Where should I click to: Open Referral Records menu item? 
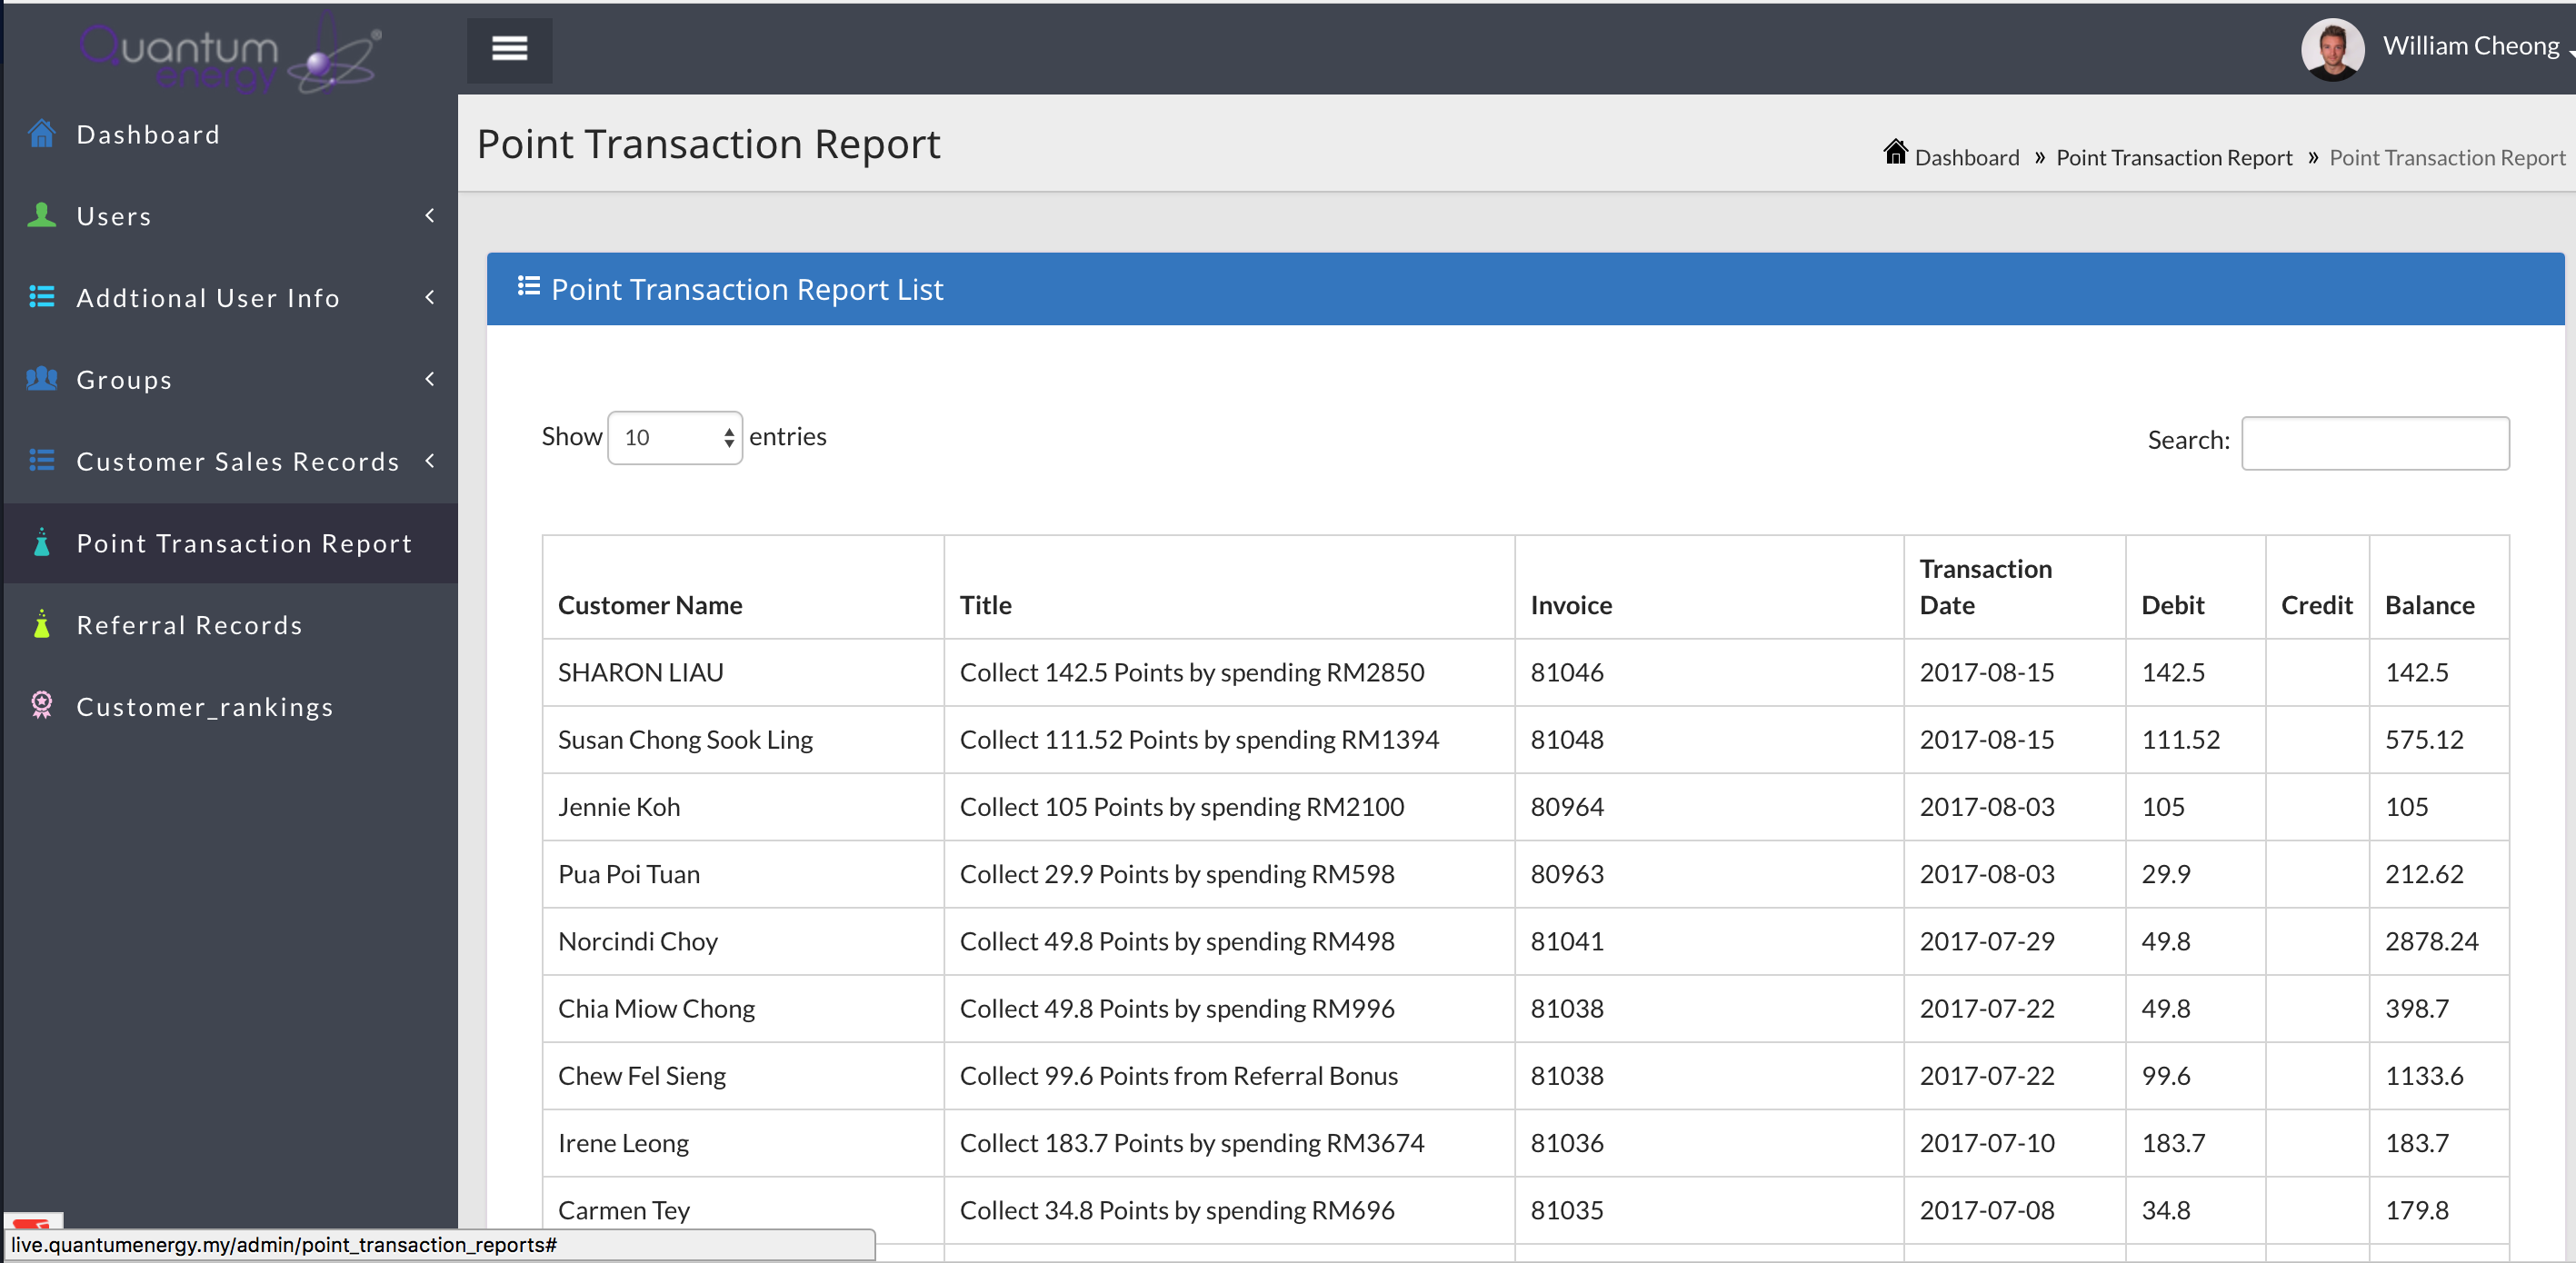(189, 625)
